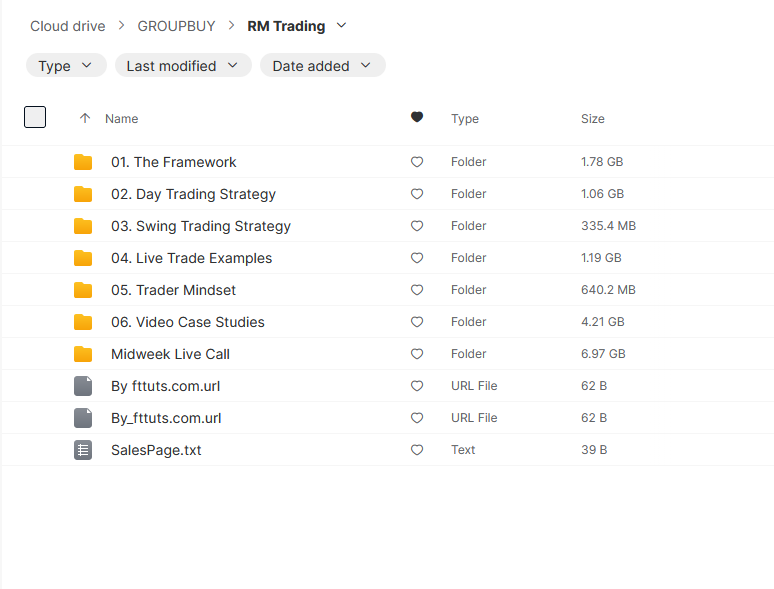The width and height of the screenshot is (774, 589).
Task: Click the Midweek Live Call folder icon
Action: pyautogui.click(x=83, y=354)
